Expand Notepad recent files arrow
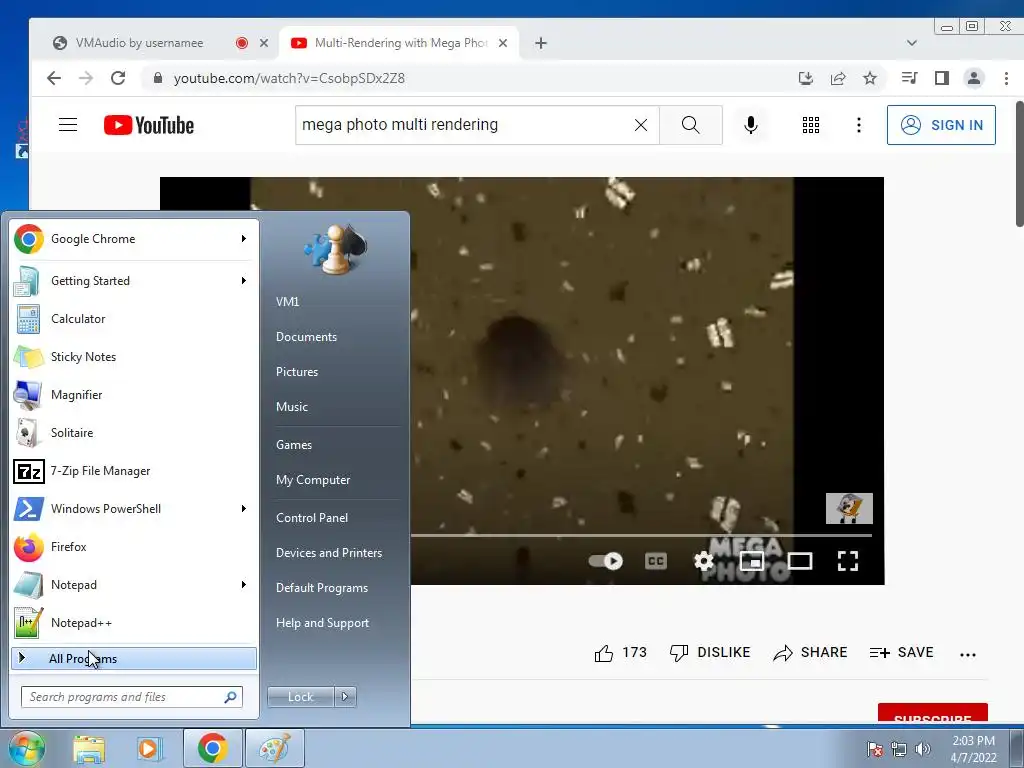Viewport: 1024px width, 768px height. (244, 584)
